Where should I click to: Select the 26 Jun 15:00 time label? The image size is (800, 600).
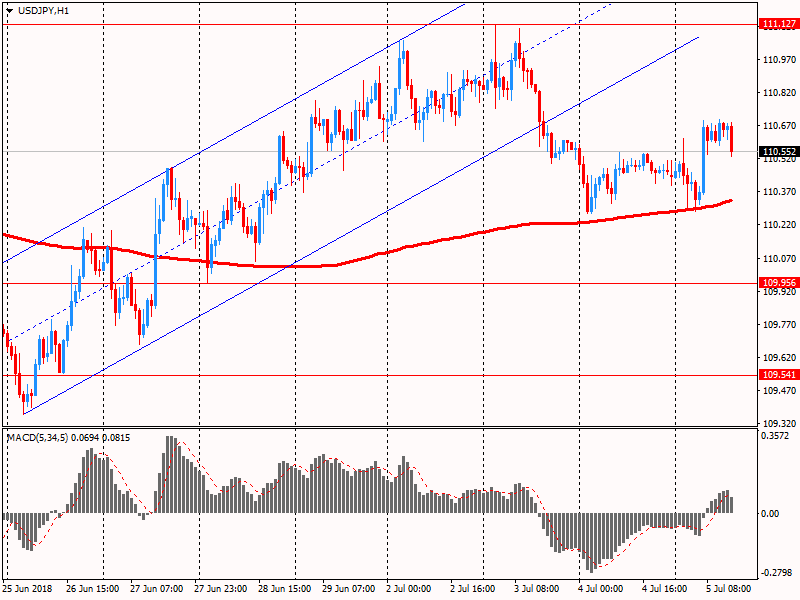tap(93, 589)
